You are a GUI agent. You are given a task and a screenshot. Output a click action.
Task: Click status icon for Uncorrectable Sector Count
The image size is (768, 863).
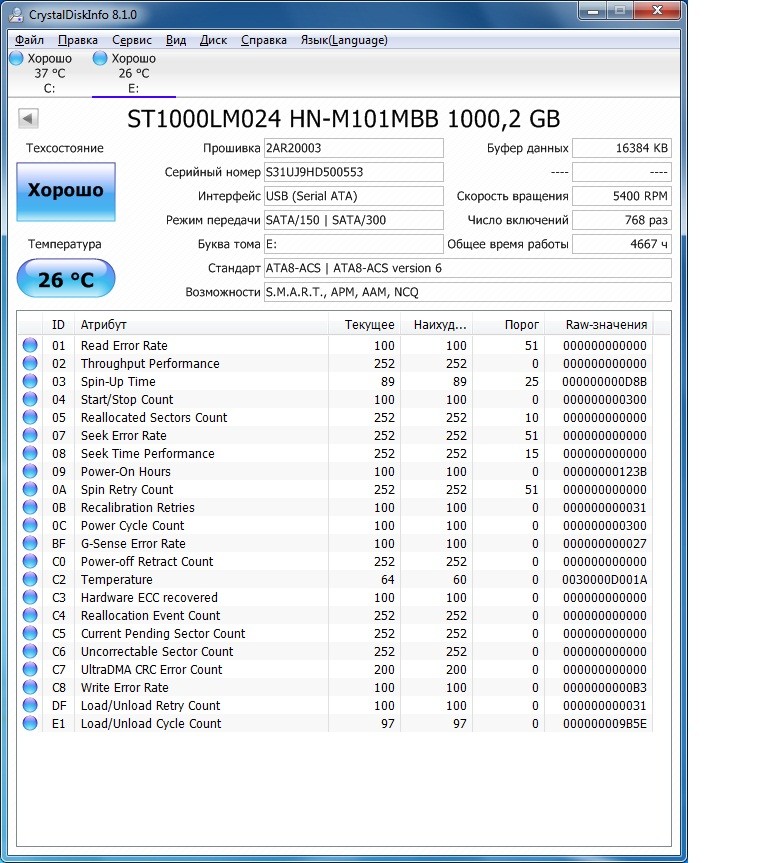pyautogui.click(x=30, y=651)
